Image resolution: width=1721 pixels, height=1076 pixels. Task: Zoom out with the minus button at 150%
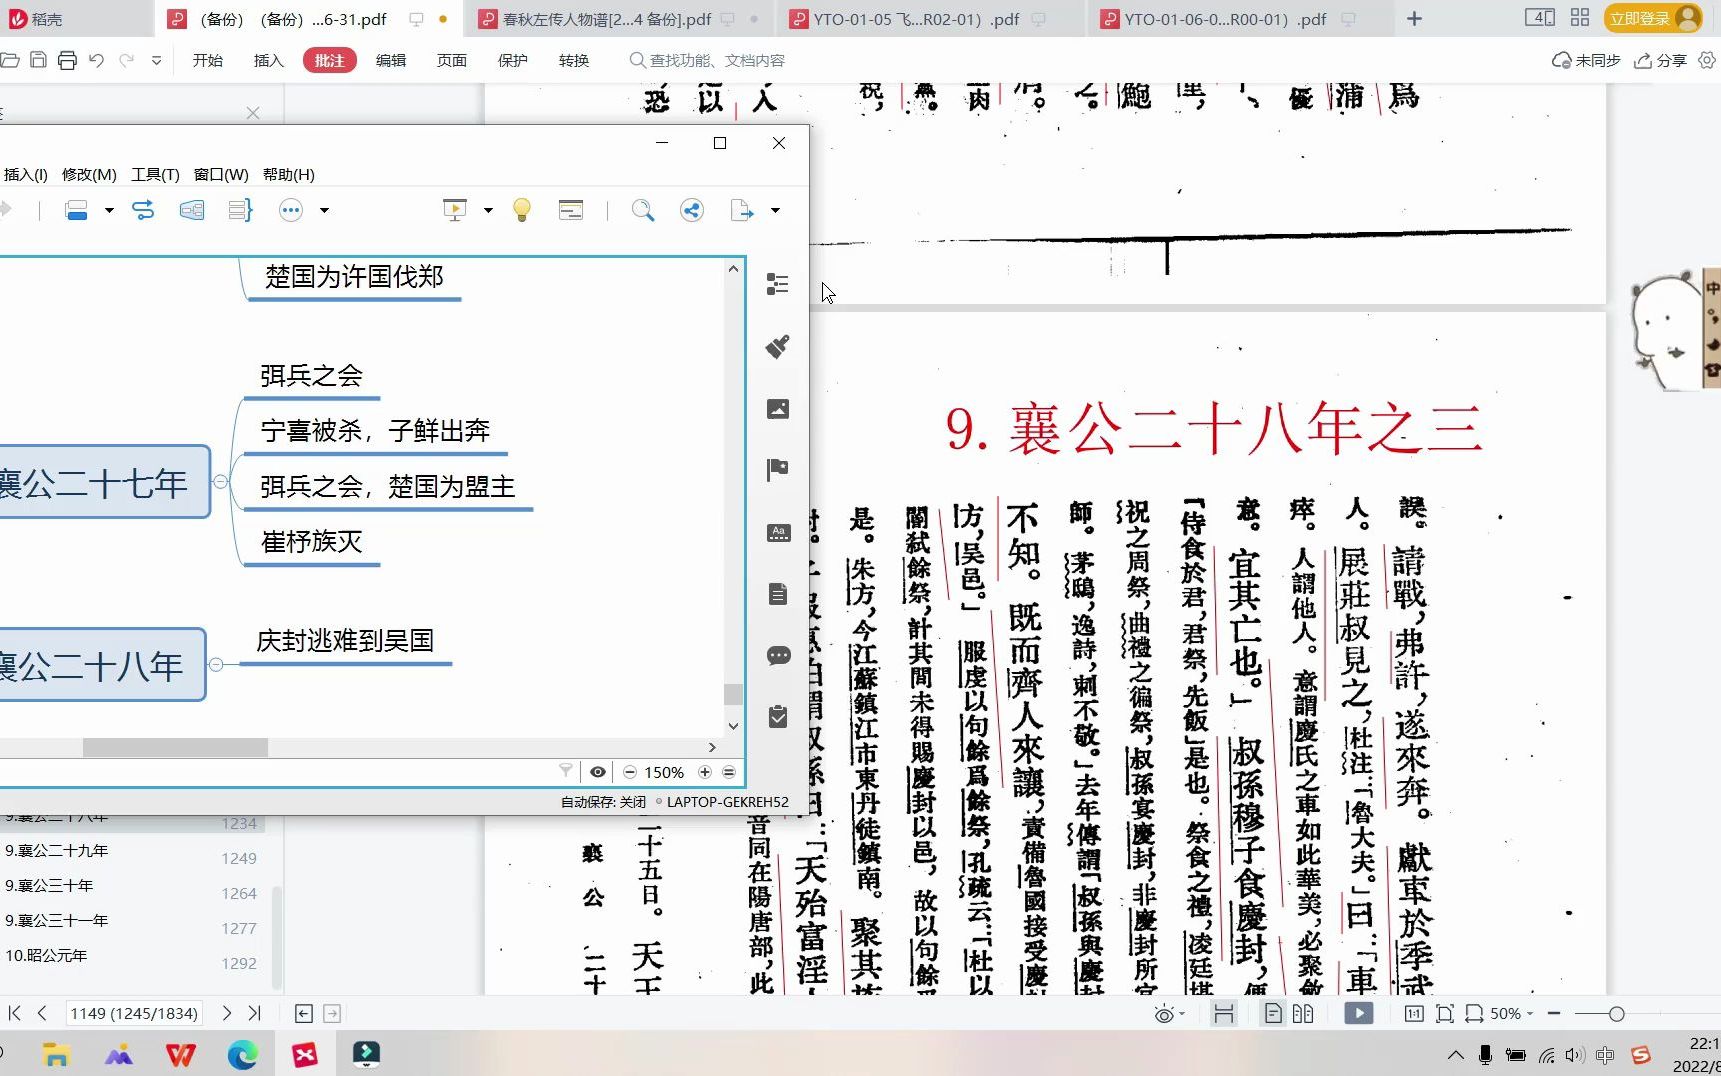[x=630, y=772]
